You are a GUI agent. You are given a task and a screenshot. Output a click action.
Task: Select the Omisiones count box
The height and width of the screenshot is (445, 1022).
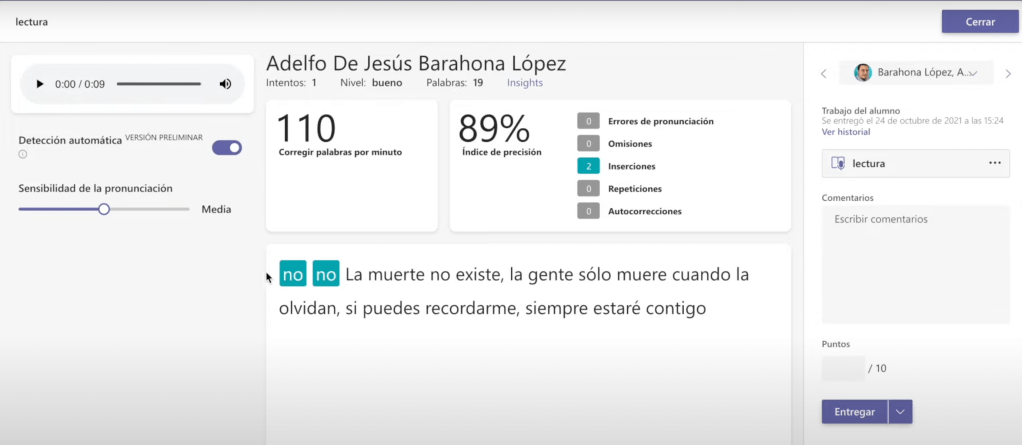pos(589,144)
